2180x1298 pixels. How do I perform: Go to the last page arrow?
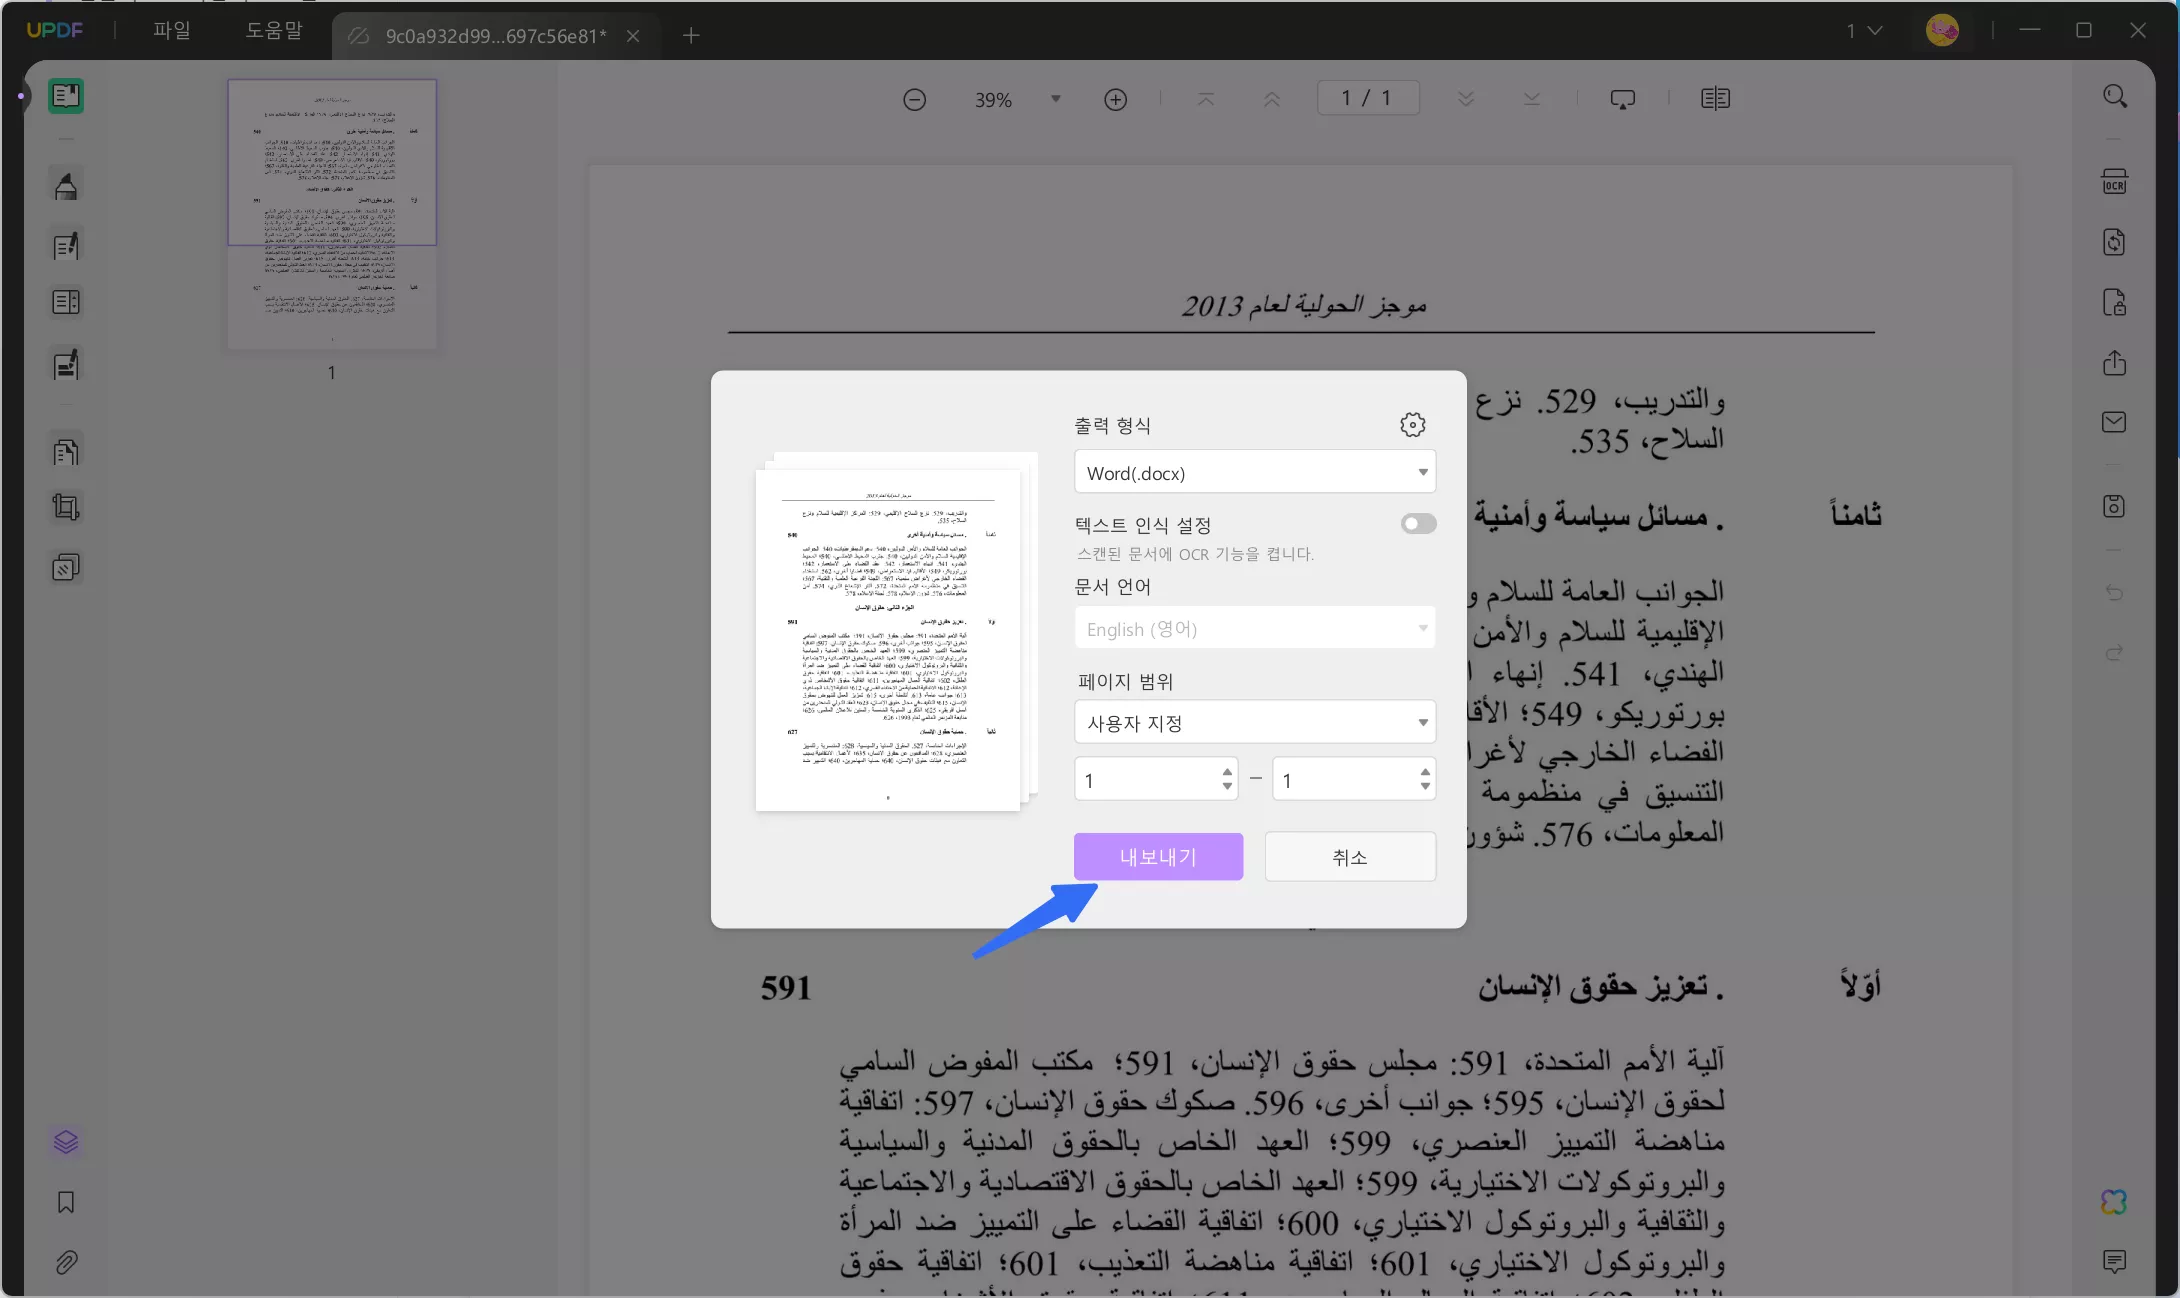coord(1532,99)
